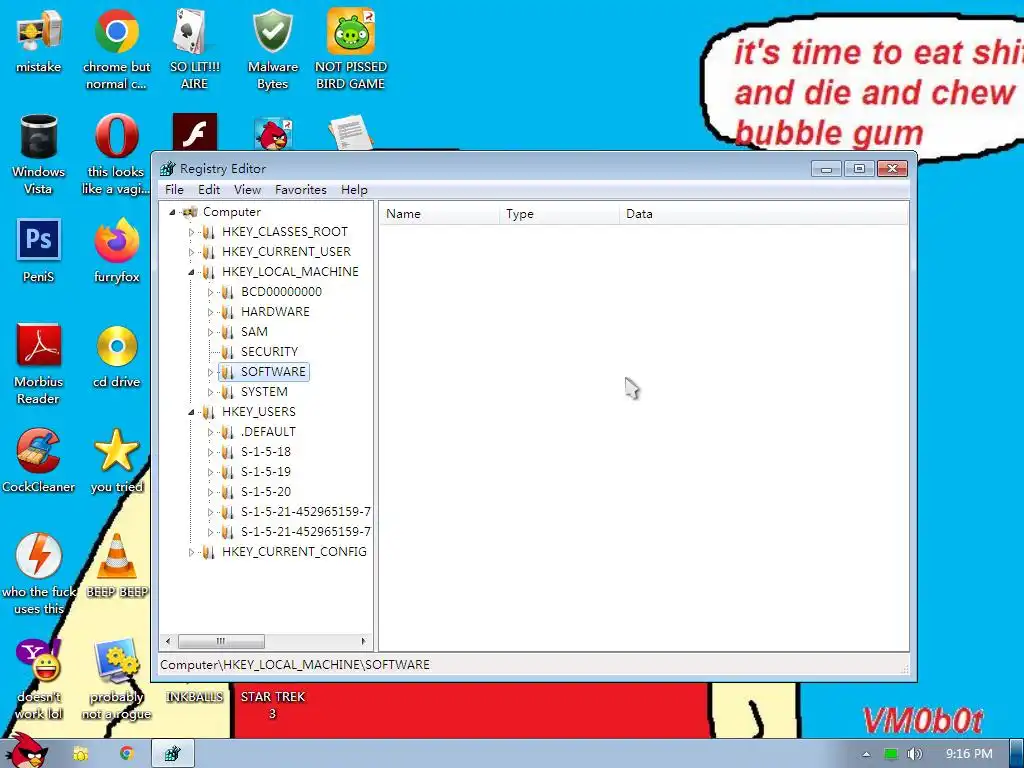The height and width of the screenshot is (768, 1024).
Task: Expand the SAM key arrow
Action: (x=210, y=332)
